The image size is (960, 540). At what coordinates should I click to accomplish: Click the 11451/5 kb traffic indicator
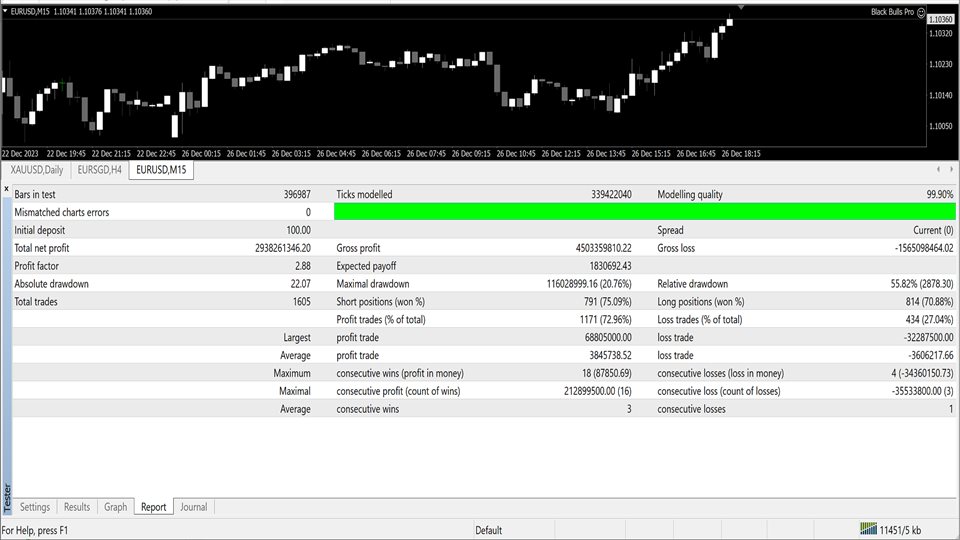(x=900, y=530)
